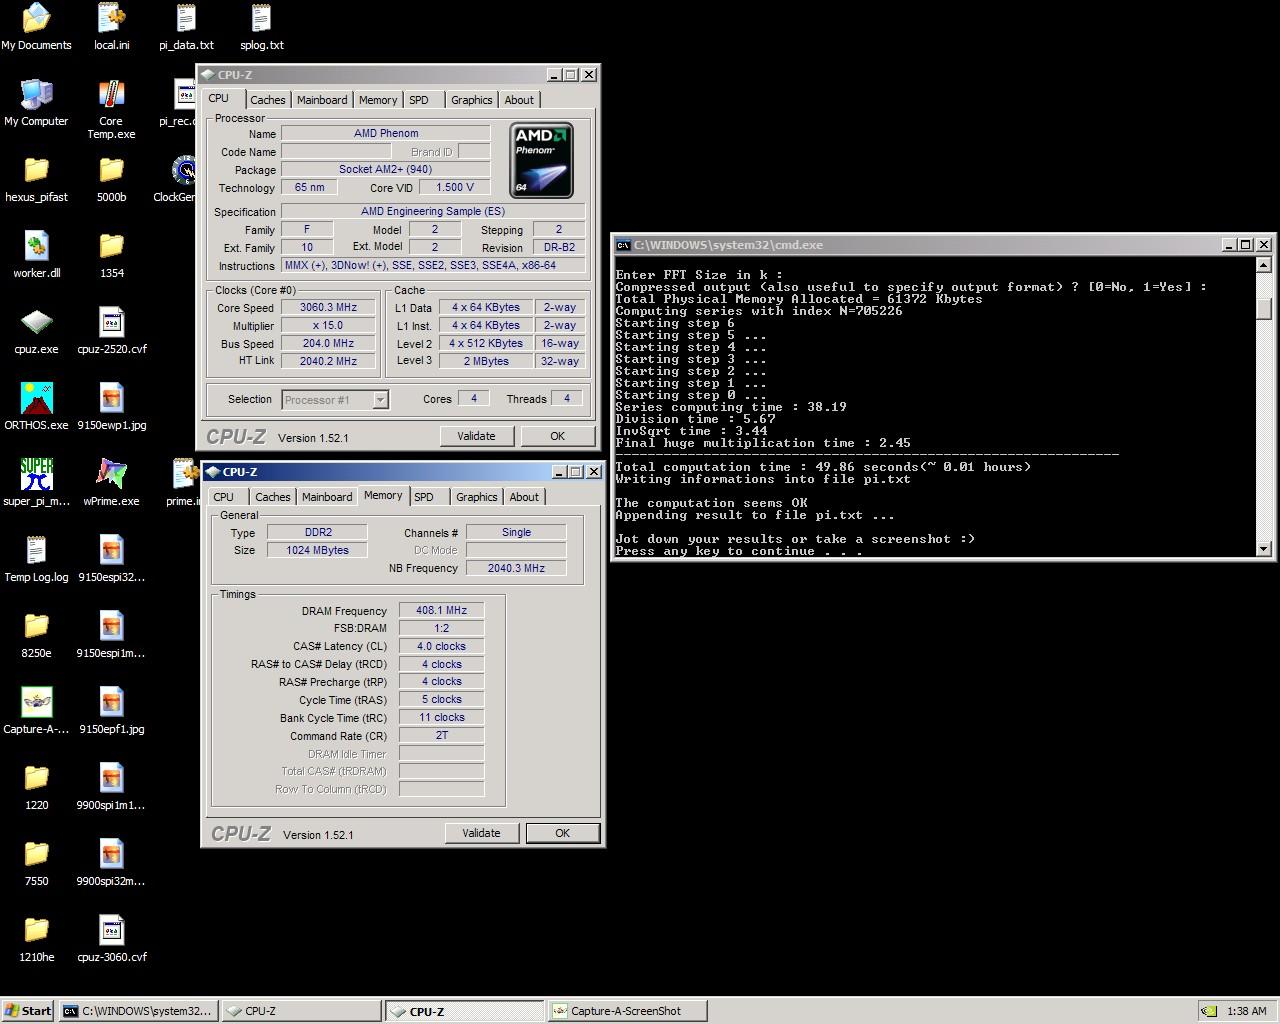Open SPD tab in top CPU-Z window
The image size is (1280, 1024).
[x=419, y=100]
